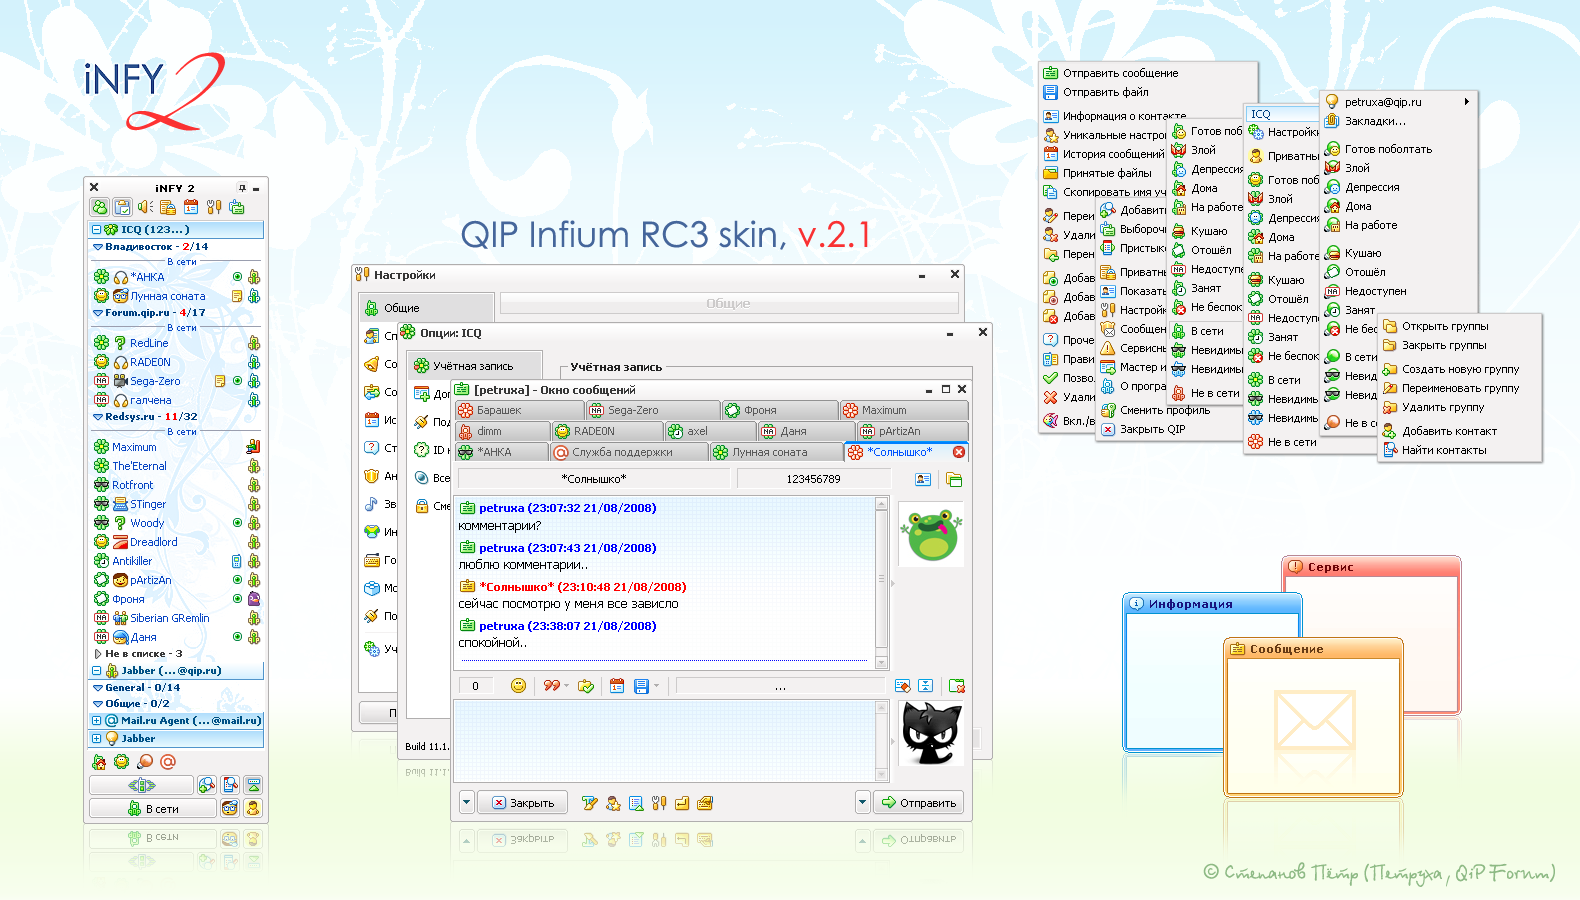The height and width of the screenshot is (900, 1580).
Task: Click the Jabber bulb status icon below the contact list
Action: click(145, 762)
